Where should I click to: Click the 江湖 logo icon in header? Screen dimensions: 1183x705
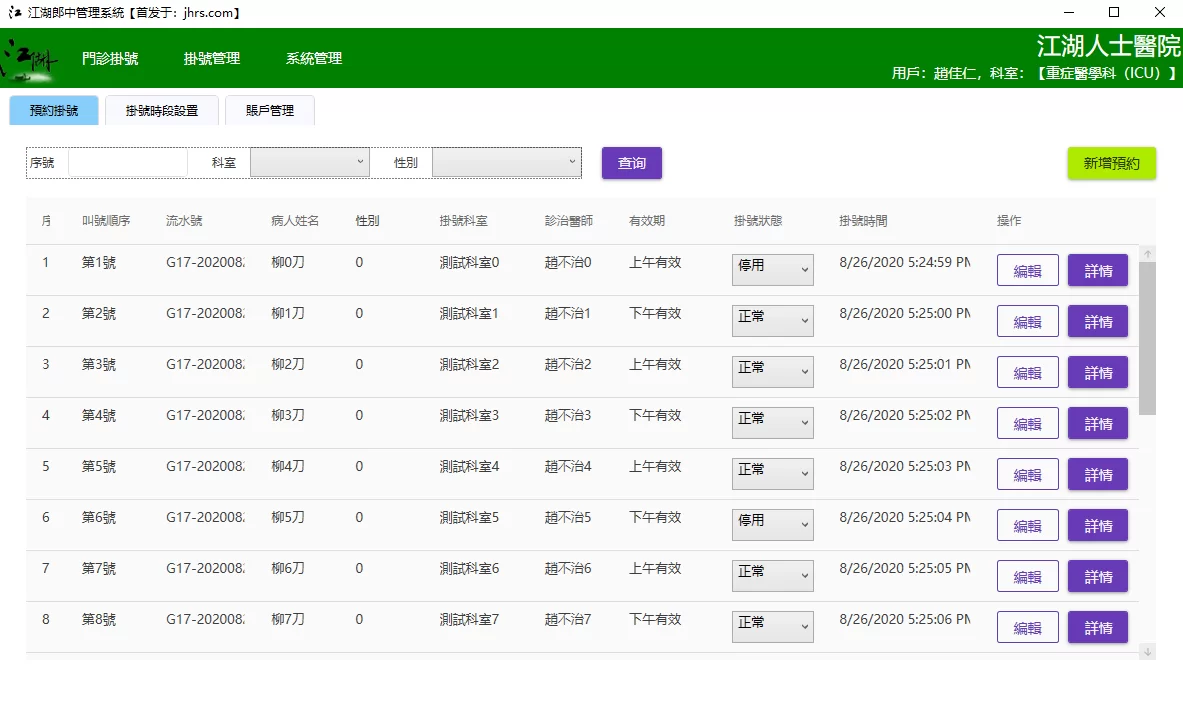28,59
